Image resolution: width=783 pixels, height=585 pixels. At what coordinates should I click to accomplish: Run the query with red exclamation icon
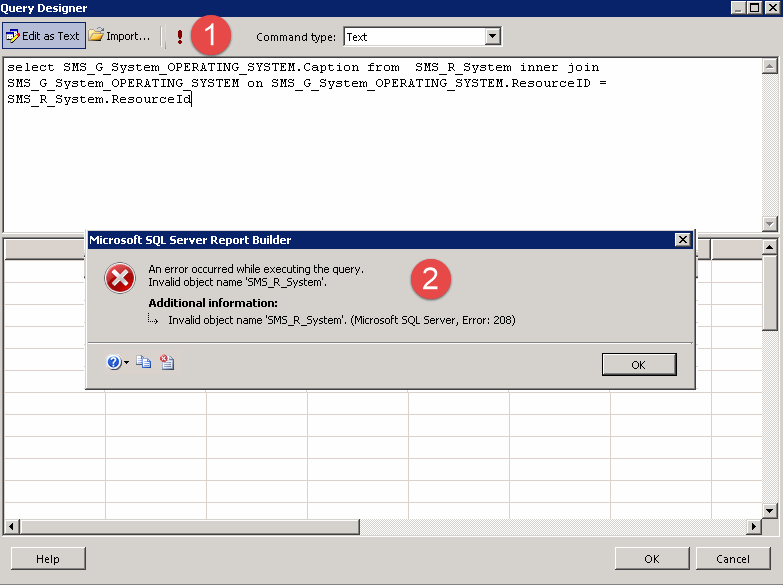tap(180, 36)
